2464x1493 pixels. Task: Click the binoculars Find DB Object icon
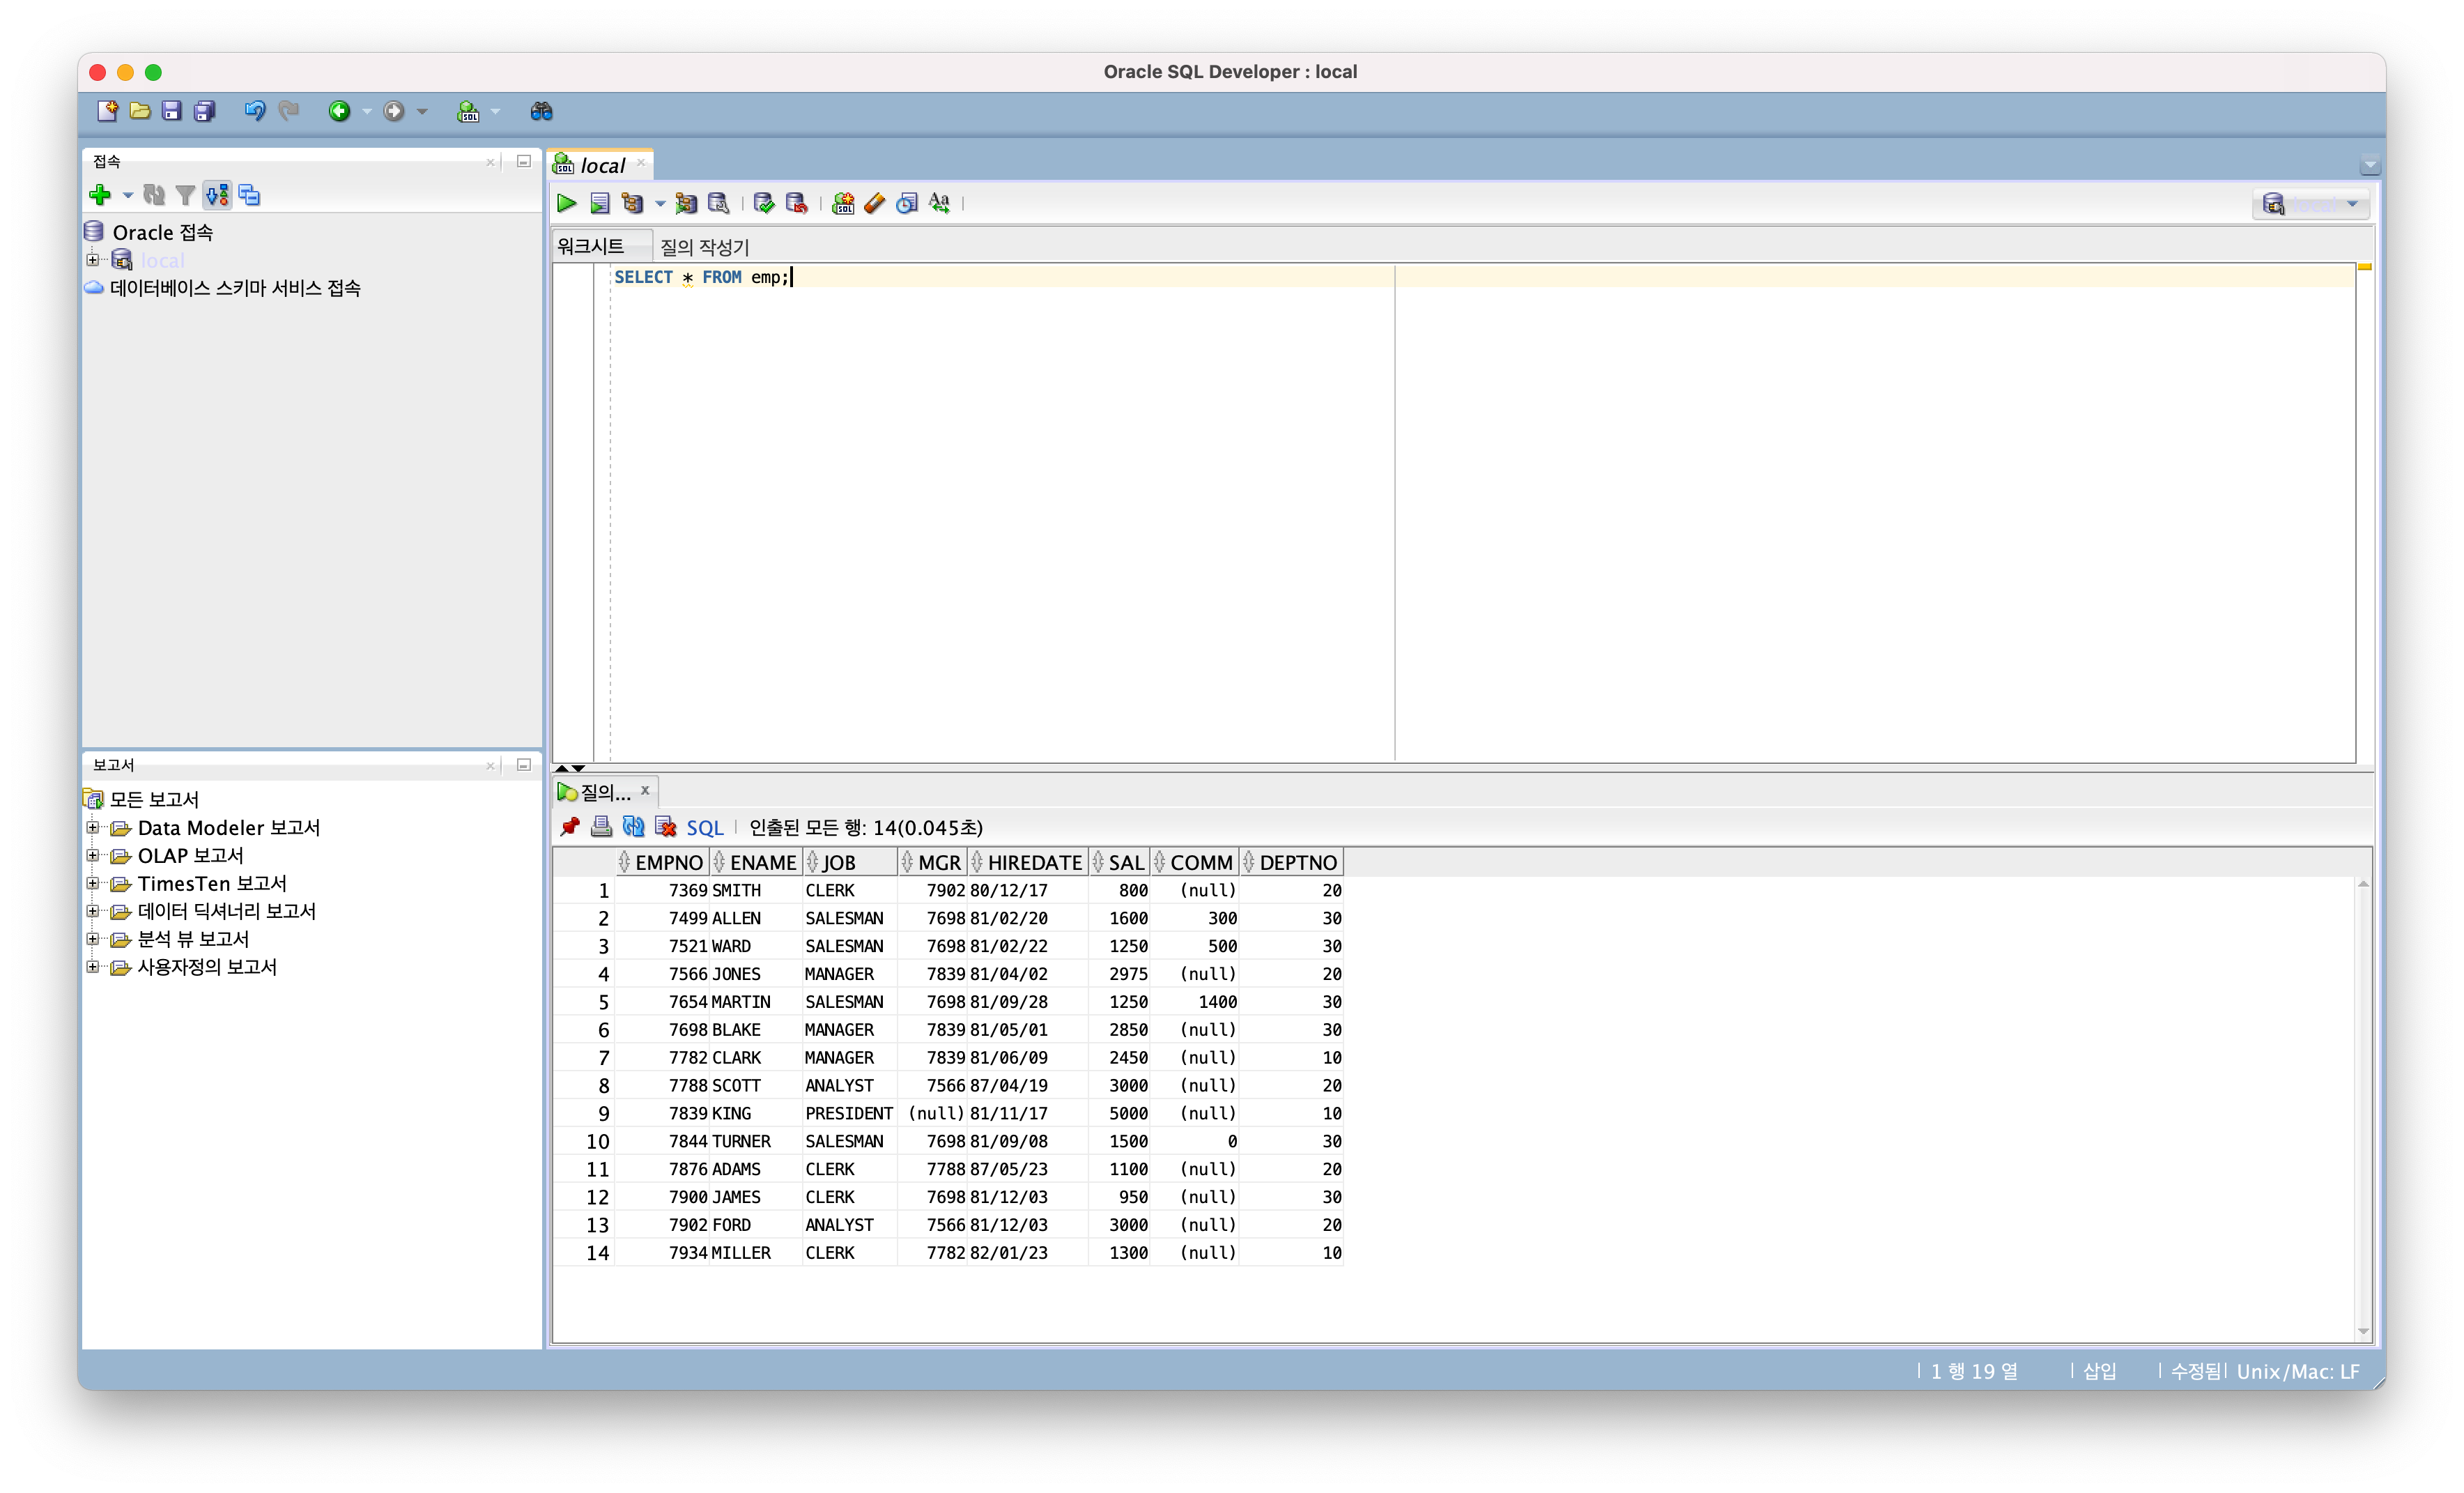point(541,111)
